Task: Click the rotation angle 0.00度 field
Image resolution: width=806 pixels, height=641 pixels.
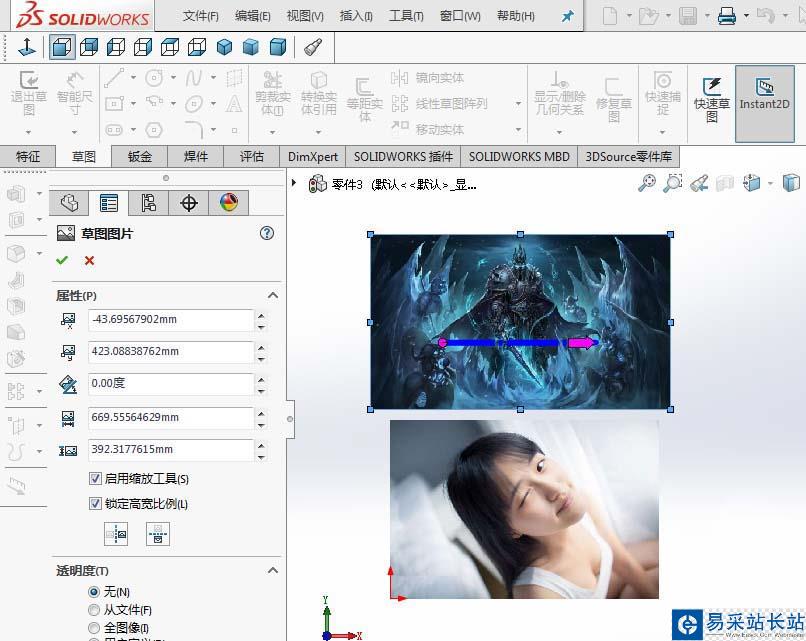Action: click(x=171, y=384)
